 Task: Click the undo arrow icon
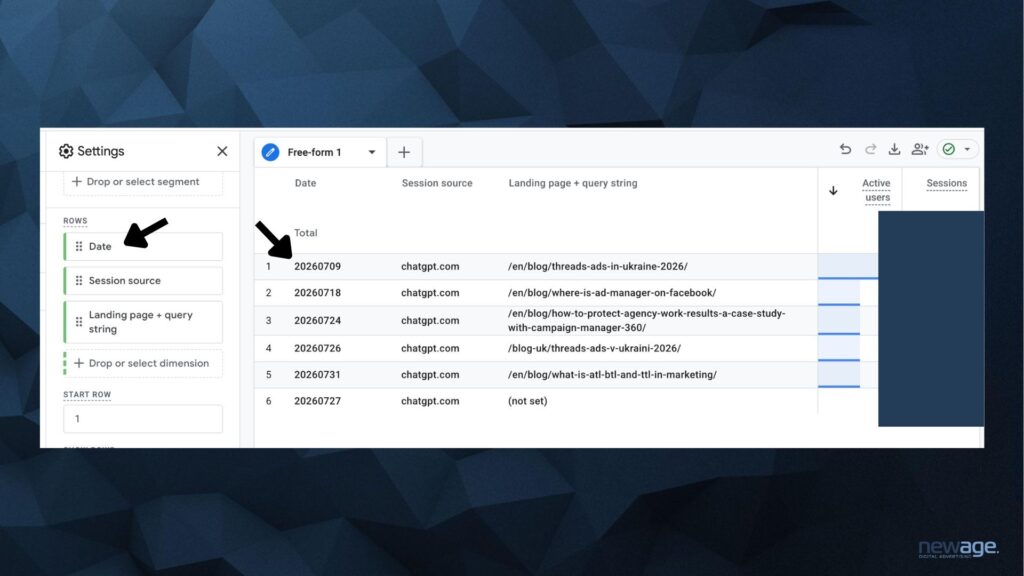click(x=845, y=149)
